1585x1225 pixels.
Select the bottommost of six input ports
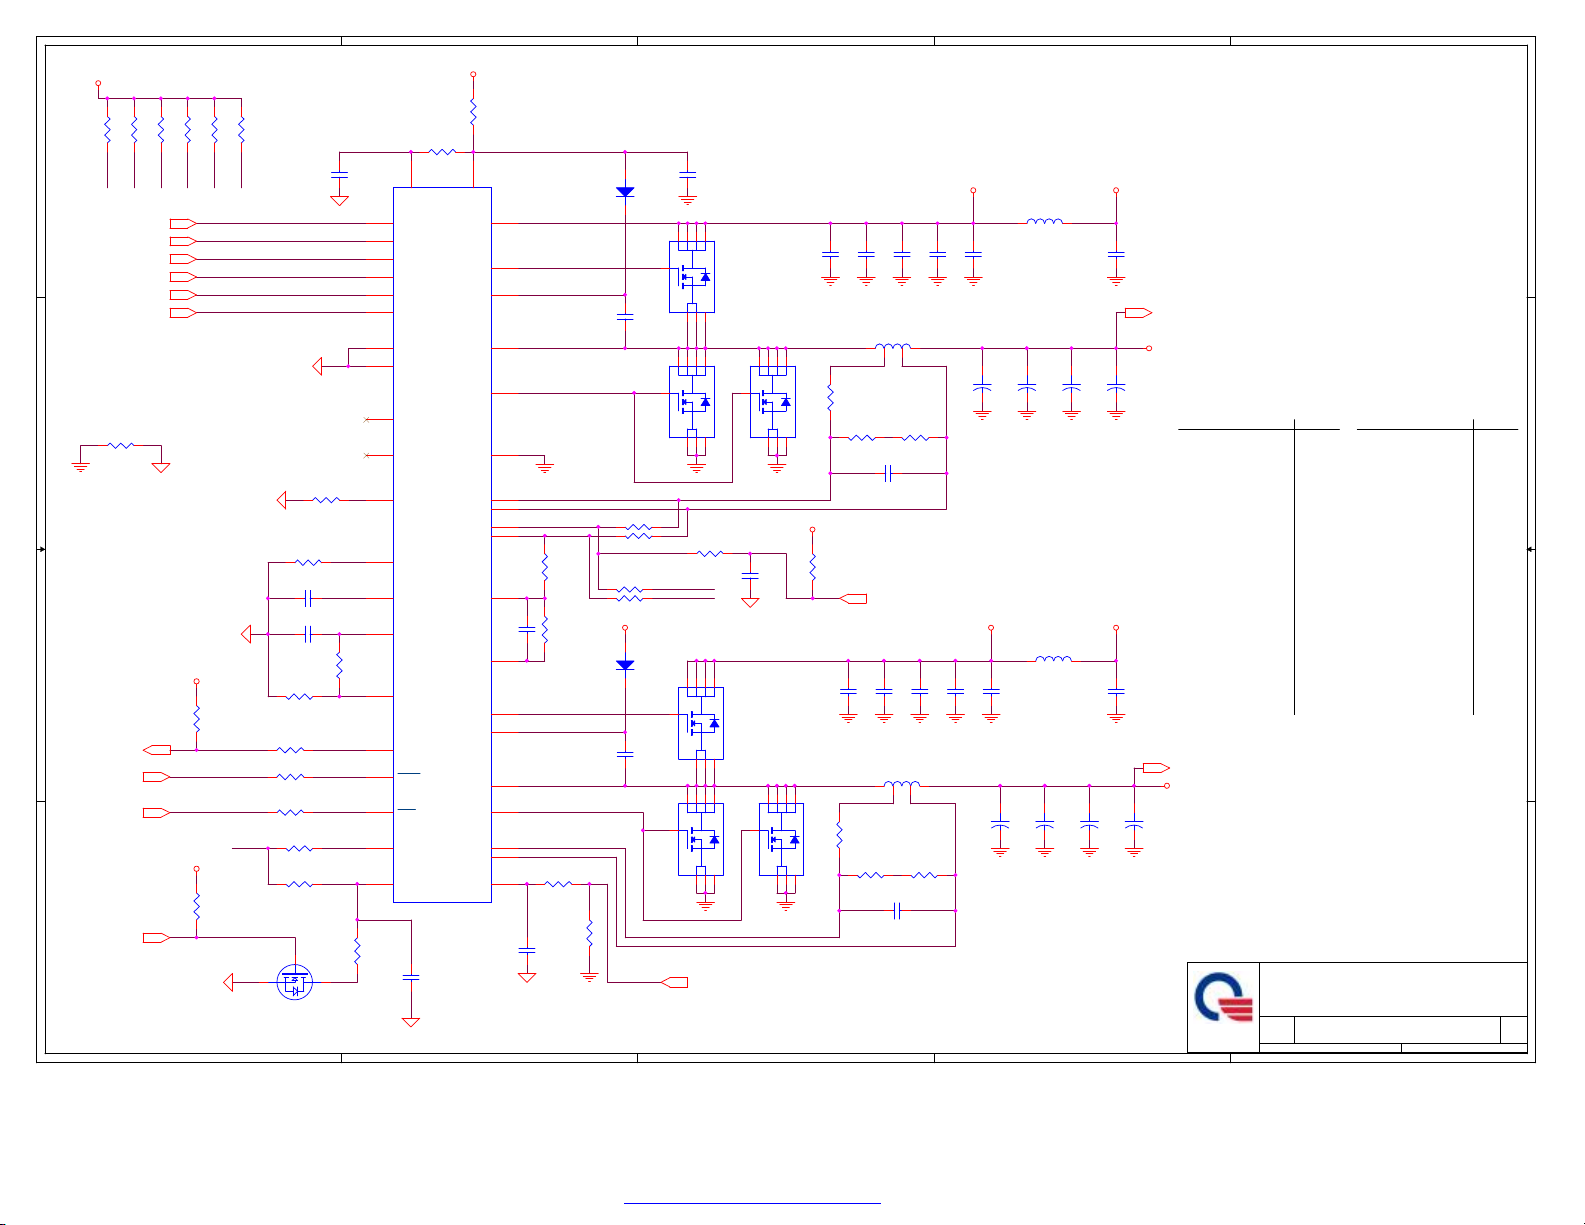183,313
